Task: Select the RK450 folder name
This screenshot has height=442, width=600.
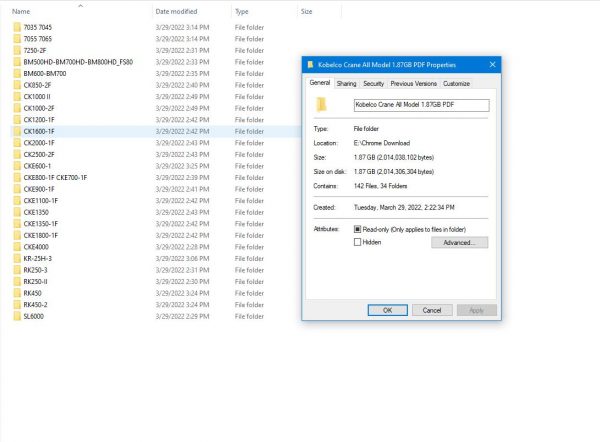Action: 33,293
